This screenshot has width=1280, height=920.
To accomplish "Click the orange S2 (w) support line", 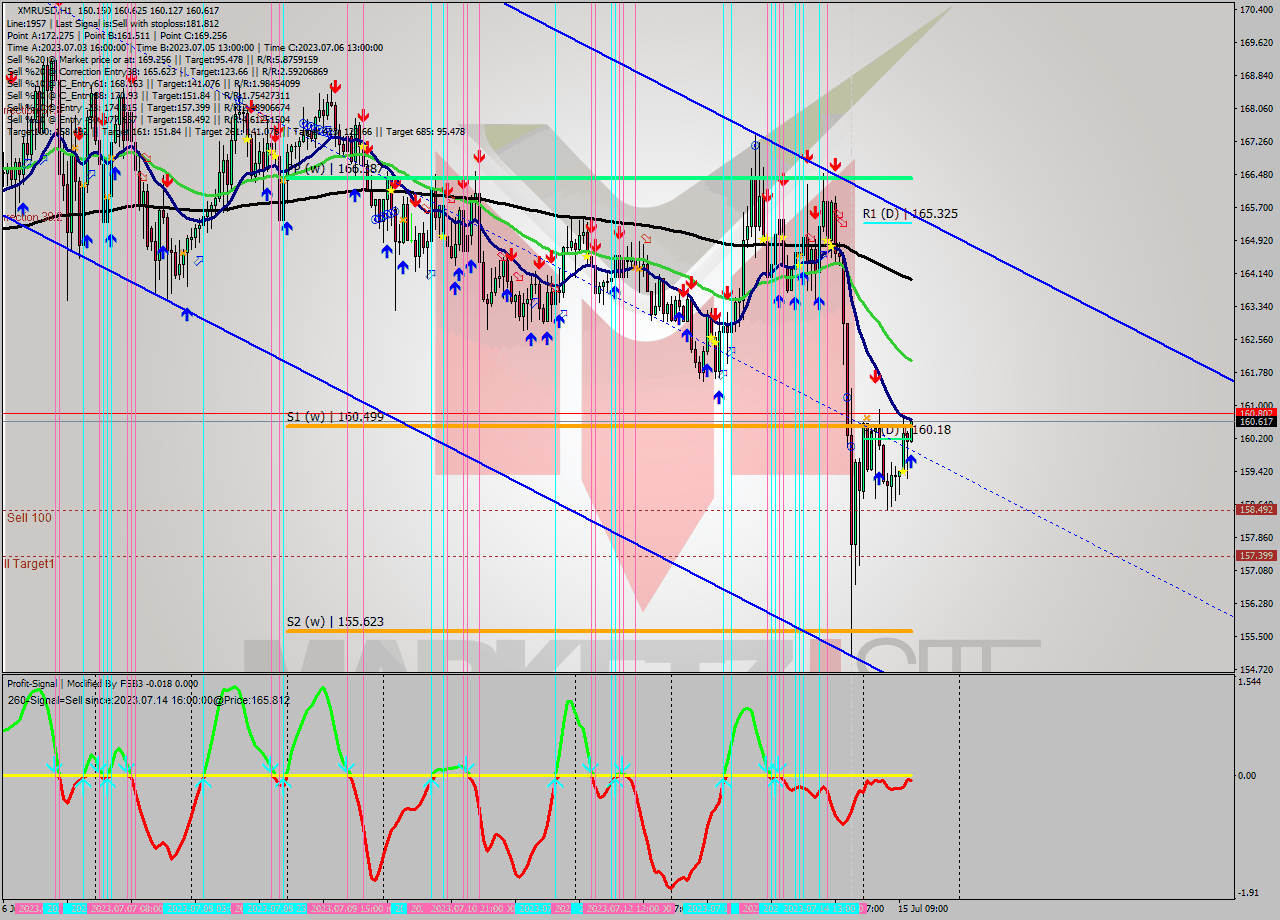I will coord(598,631).
